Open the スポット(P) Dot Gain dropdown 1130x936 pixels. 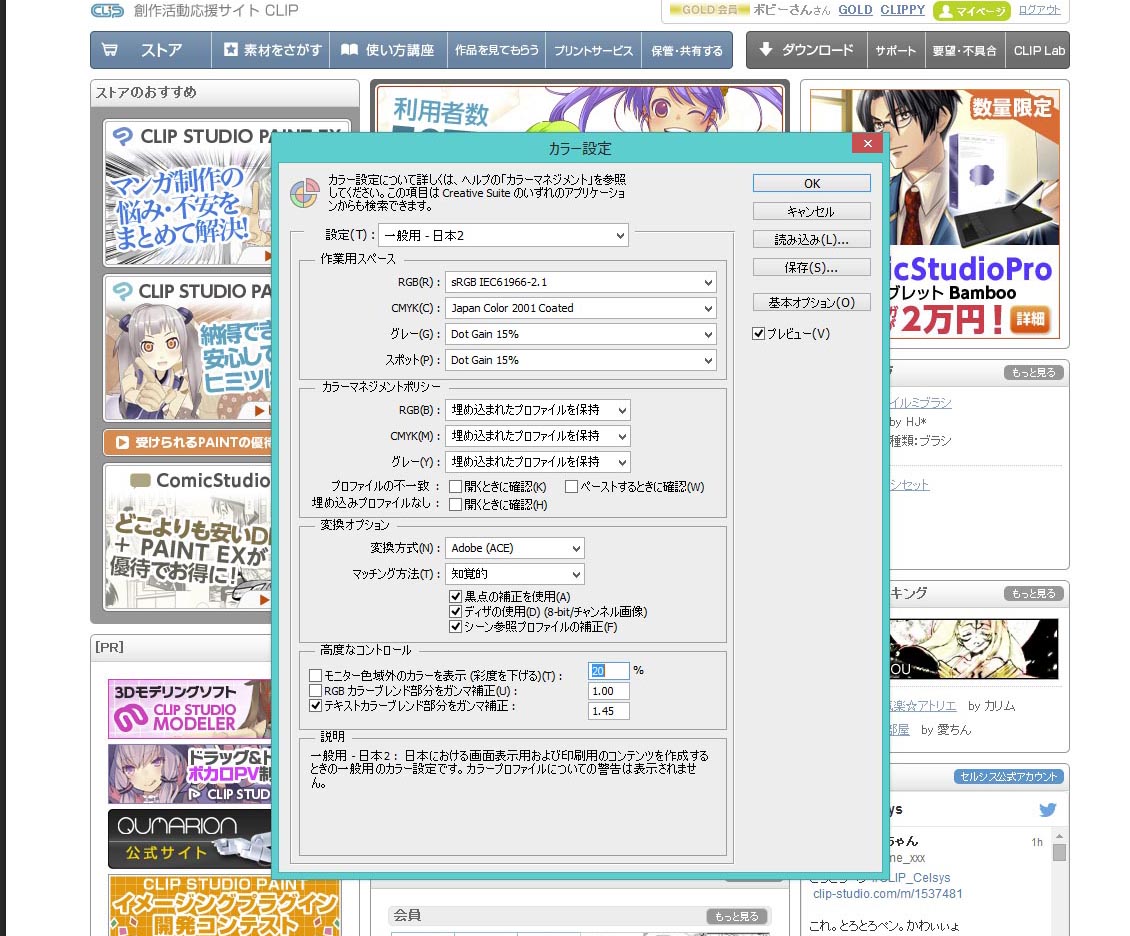coord(581,360)
